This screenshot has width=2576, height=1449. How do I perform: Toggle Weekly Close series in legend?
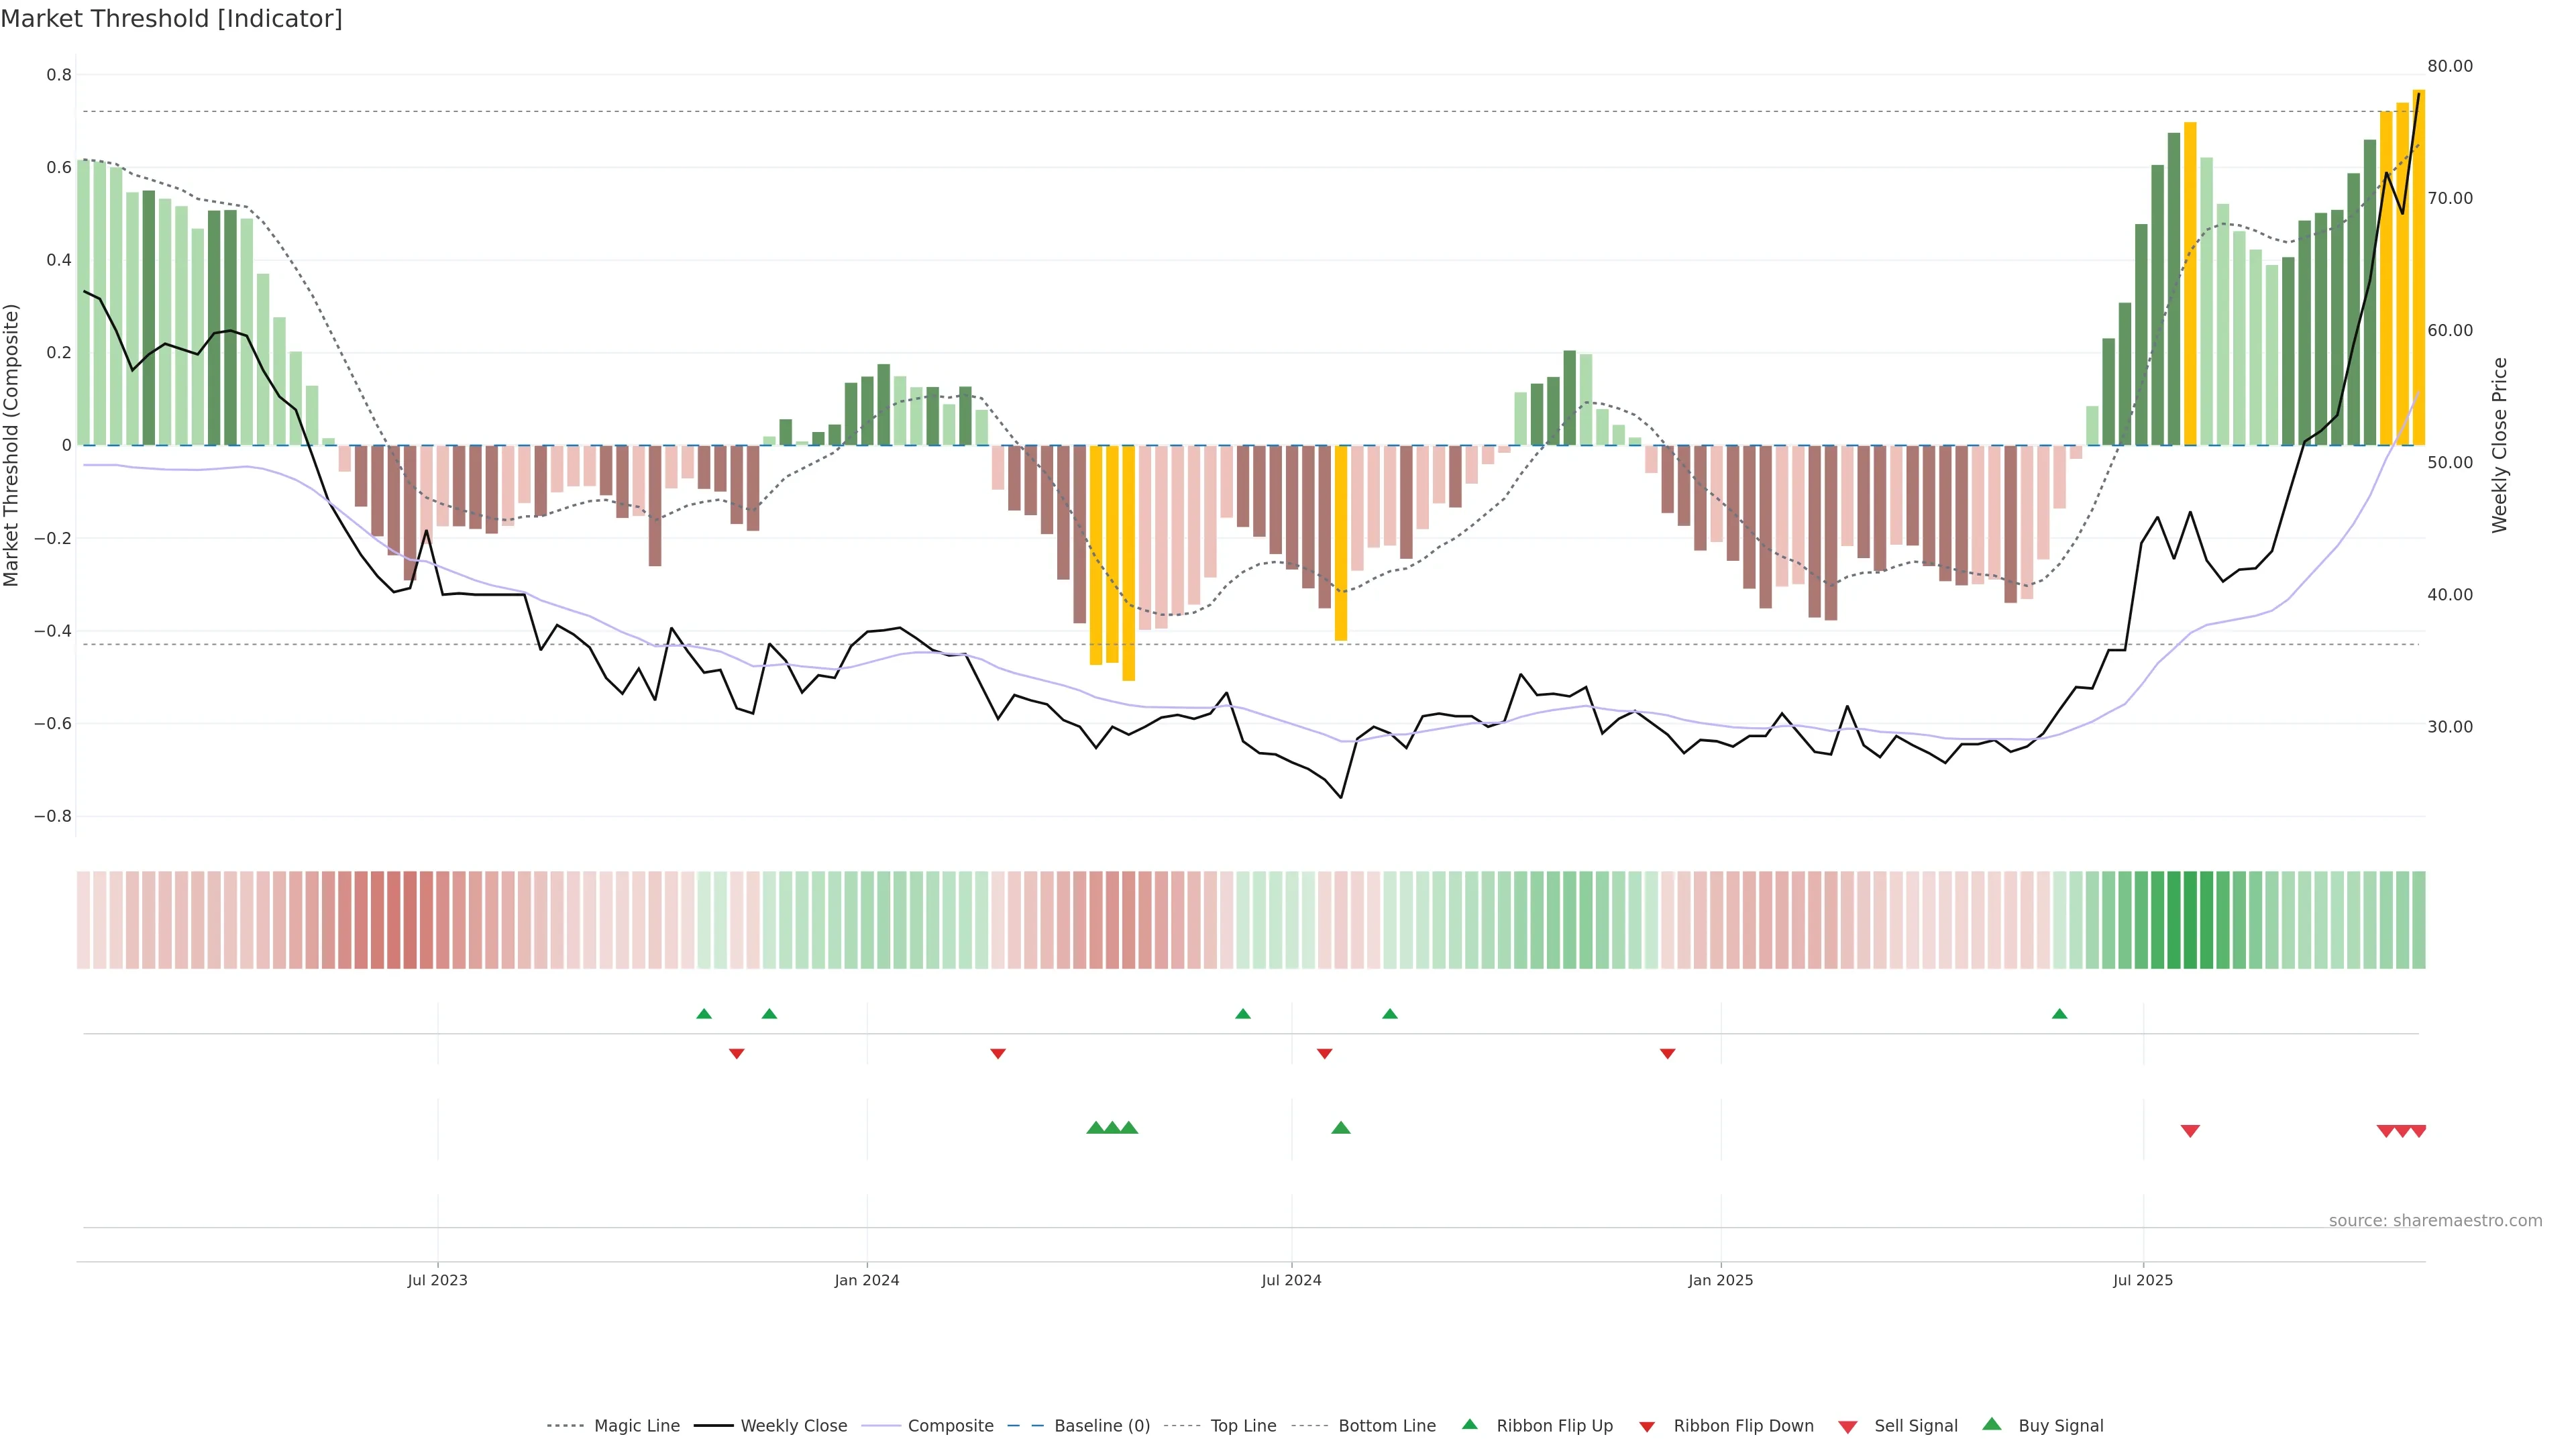tap(793, 1425)
